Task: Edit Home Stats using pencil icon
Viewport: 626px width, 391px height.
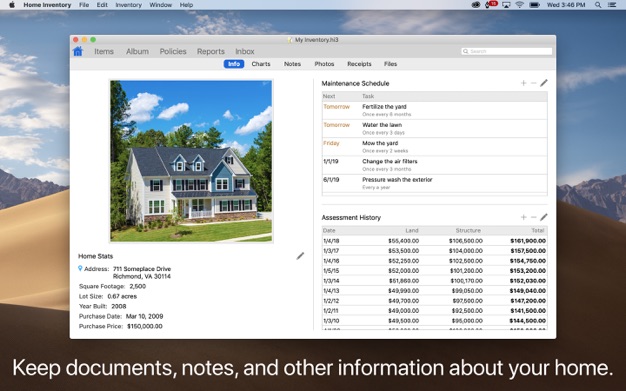Action: click(300, 256)
